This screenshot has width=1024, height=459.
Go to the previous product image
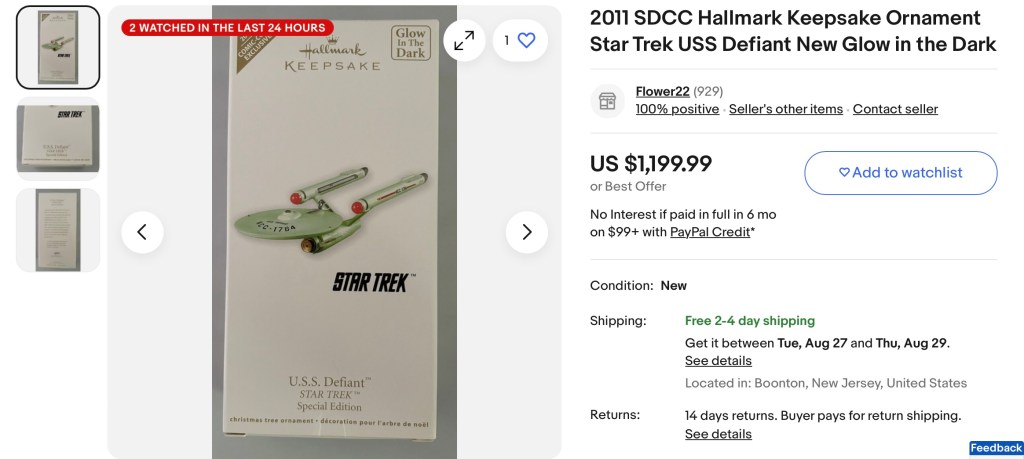pos(142,232)
